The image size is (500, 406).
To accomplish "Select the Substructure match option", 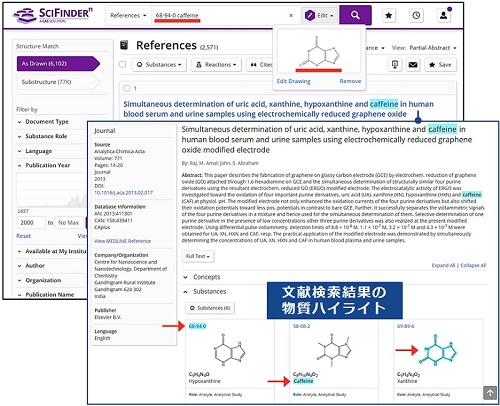I will point(58,82).
